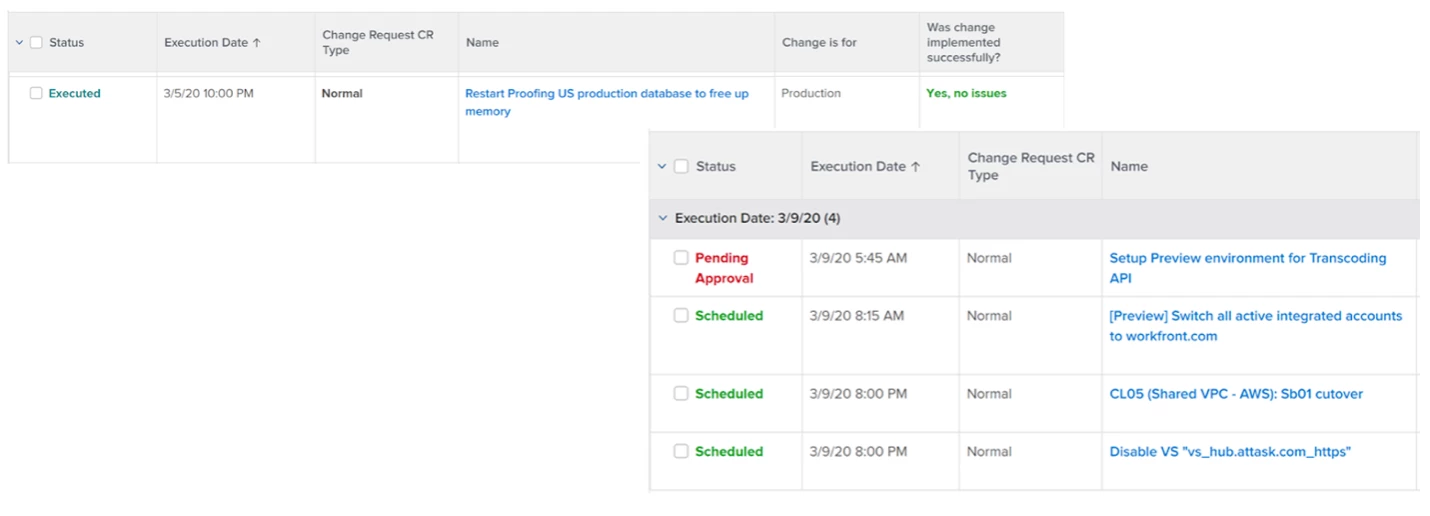Open Setup Preview environment for Transcoding API

pos(1247,258)
